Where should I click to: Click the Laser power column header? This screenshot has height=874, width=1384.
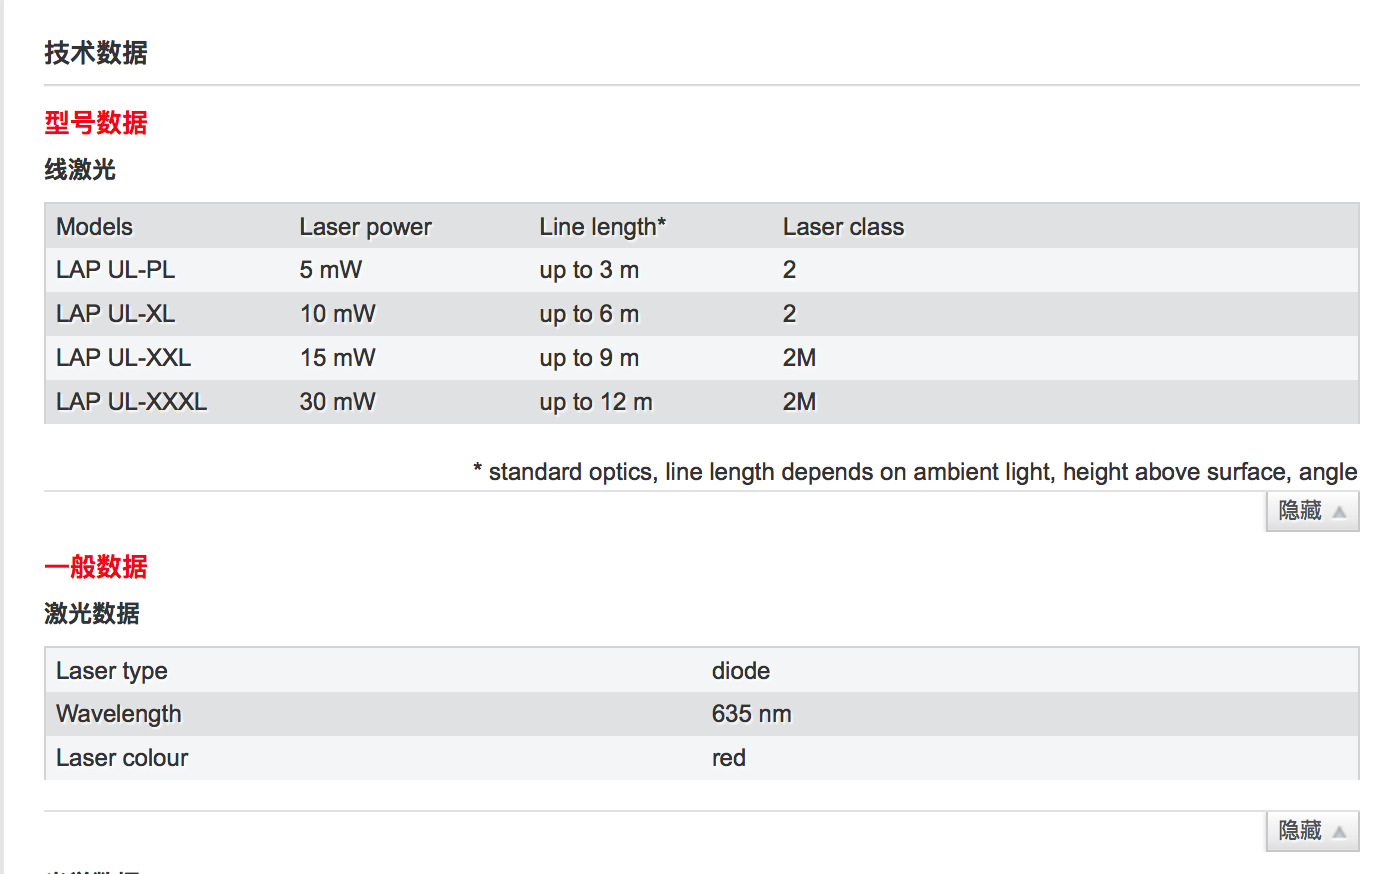coord(365,227)
